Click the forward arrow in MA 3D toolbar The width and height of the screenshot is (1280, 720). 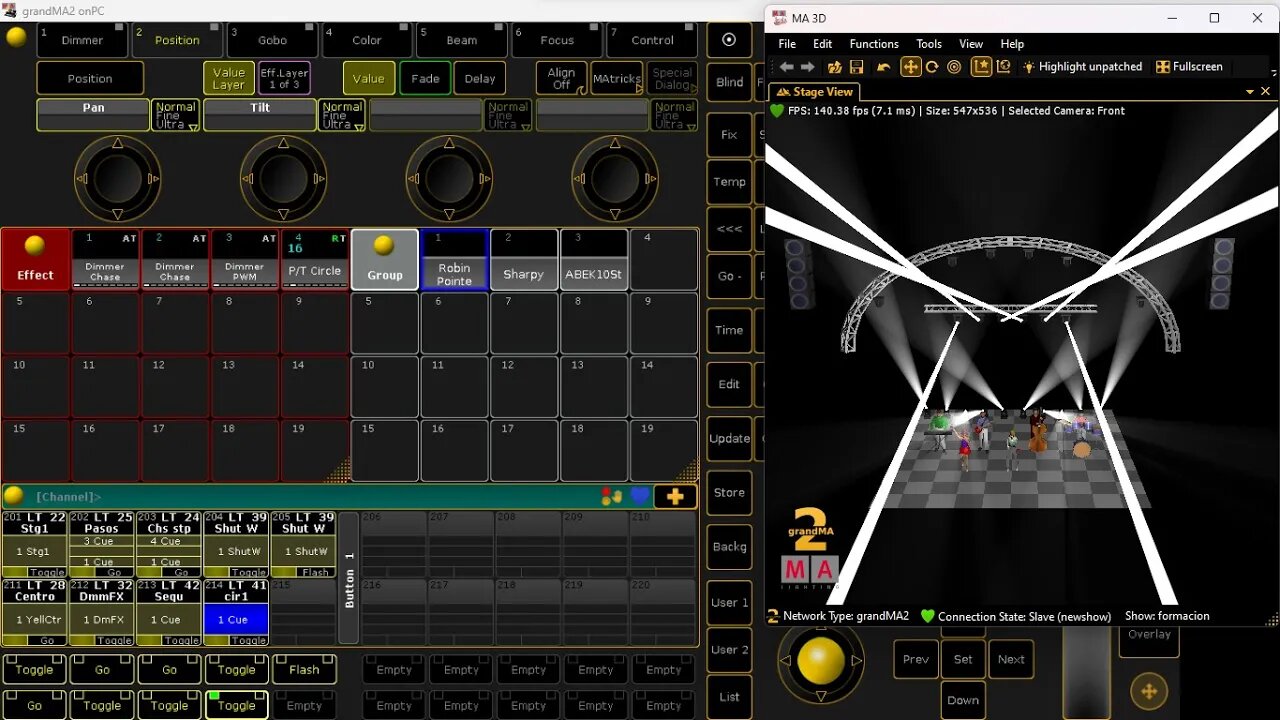[808, 67]
